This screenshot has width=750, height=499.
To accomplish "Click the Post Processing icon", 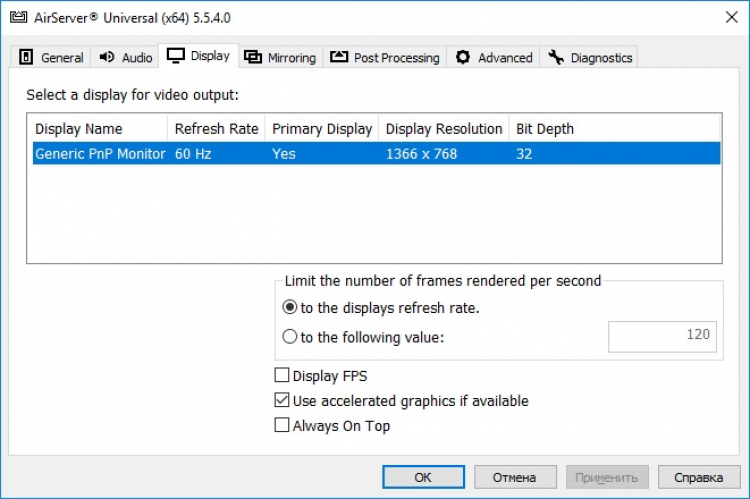I will 339,57.
